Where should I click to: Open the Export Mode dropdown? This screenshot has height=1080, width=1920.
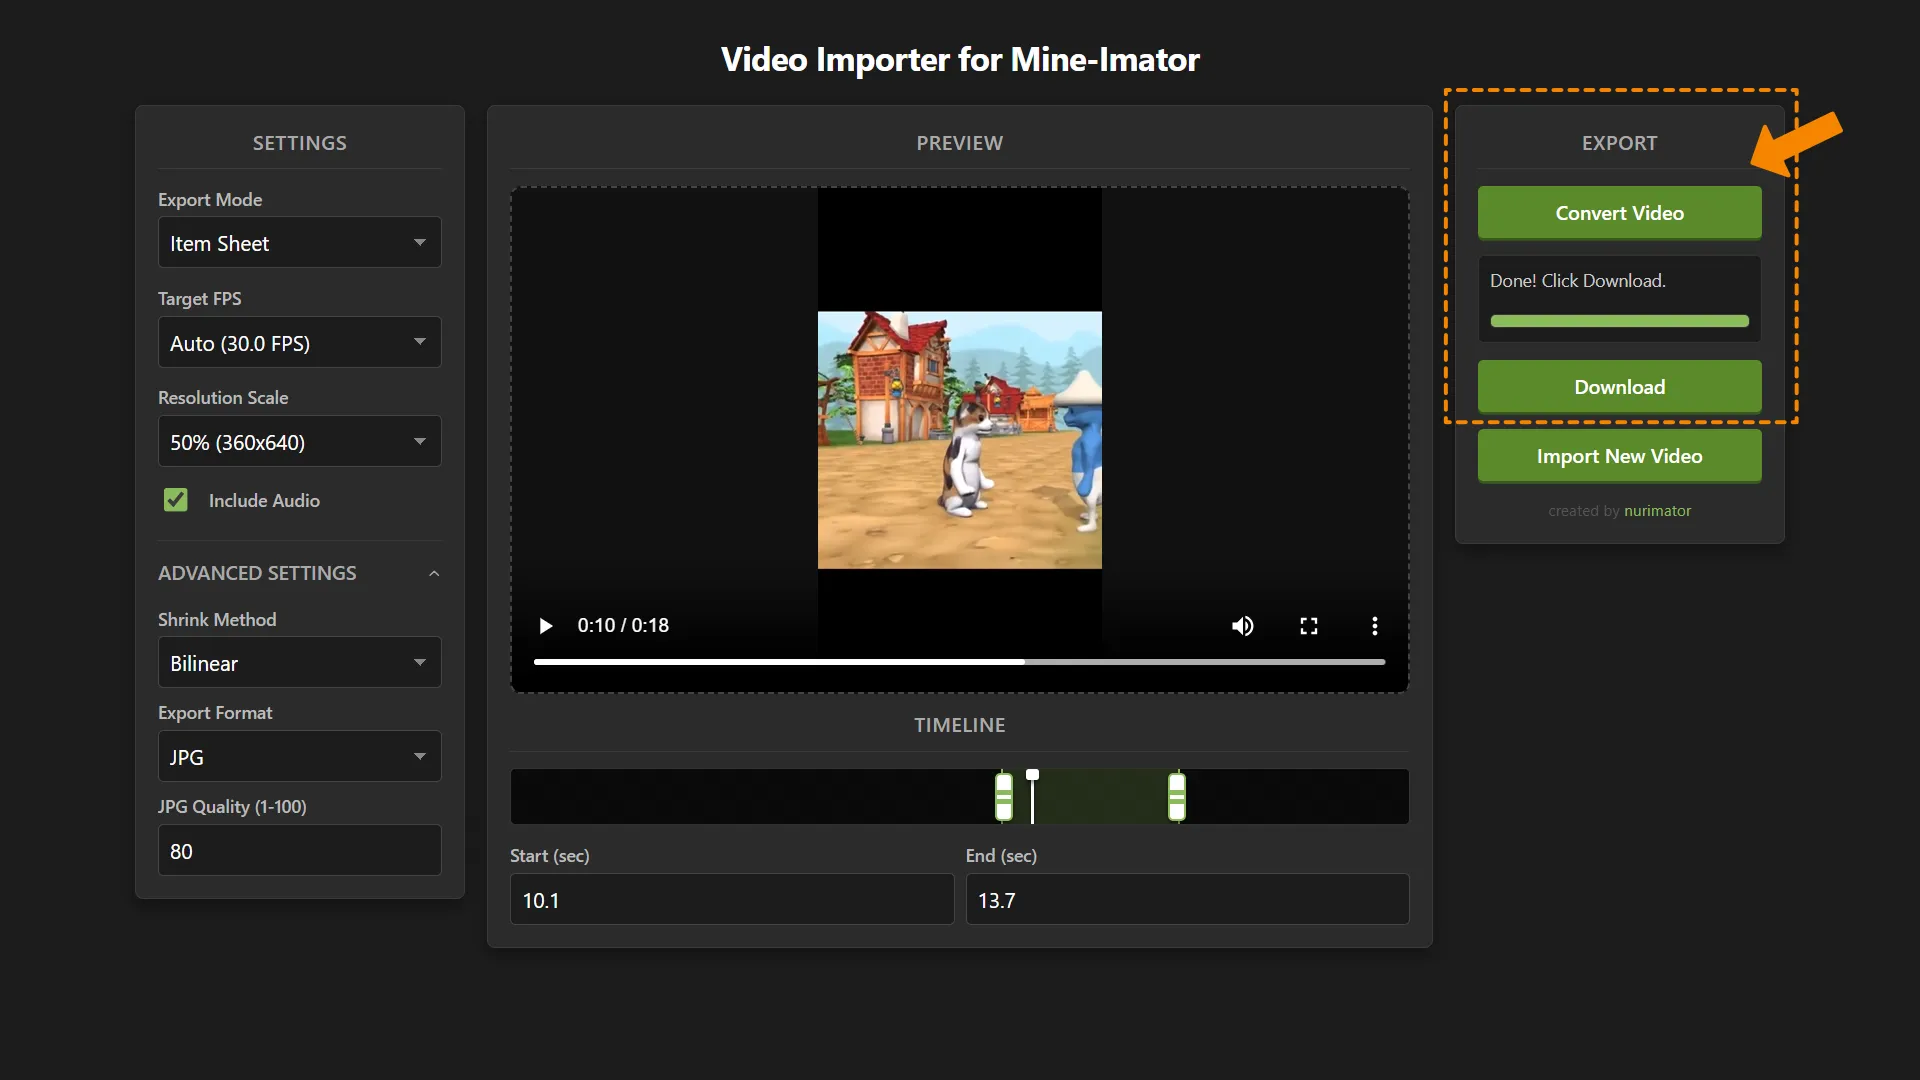299,243
